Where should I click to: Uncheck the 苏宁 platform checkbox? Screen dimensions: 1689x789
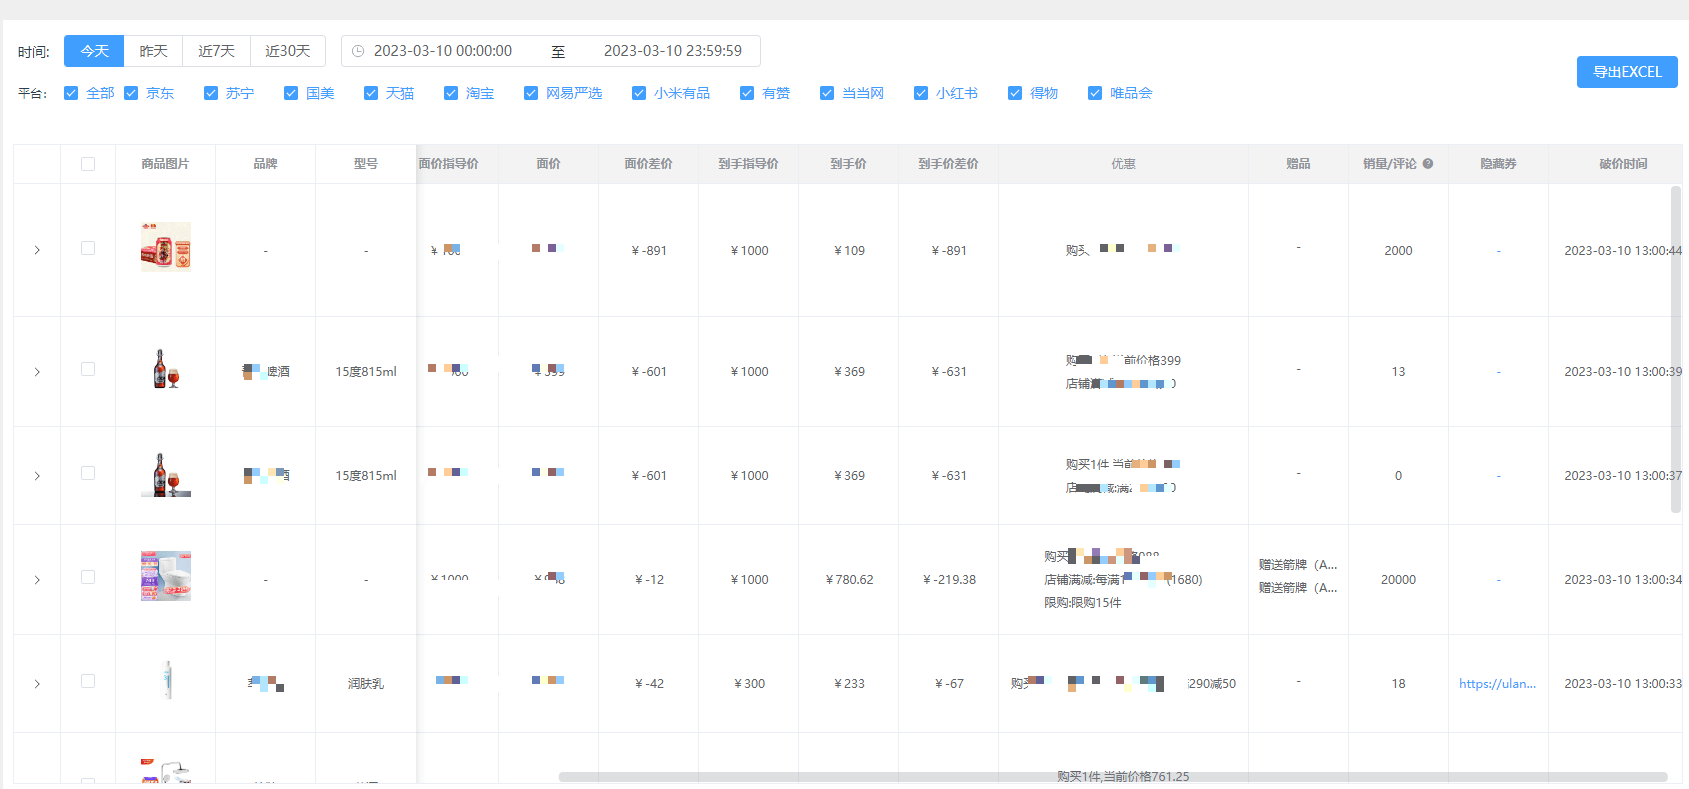(x=211, y=93)
